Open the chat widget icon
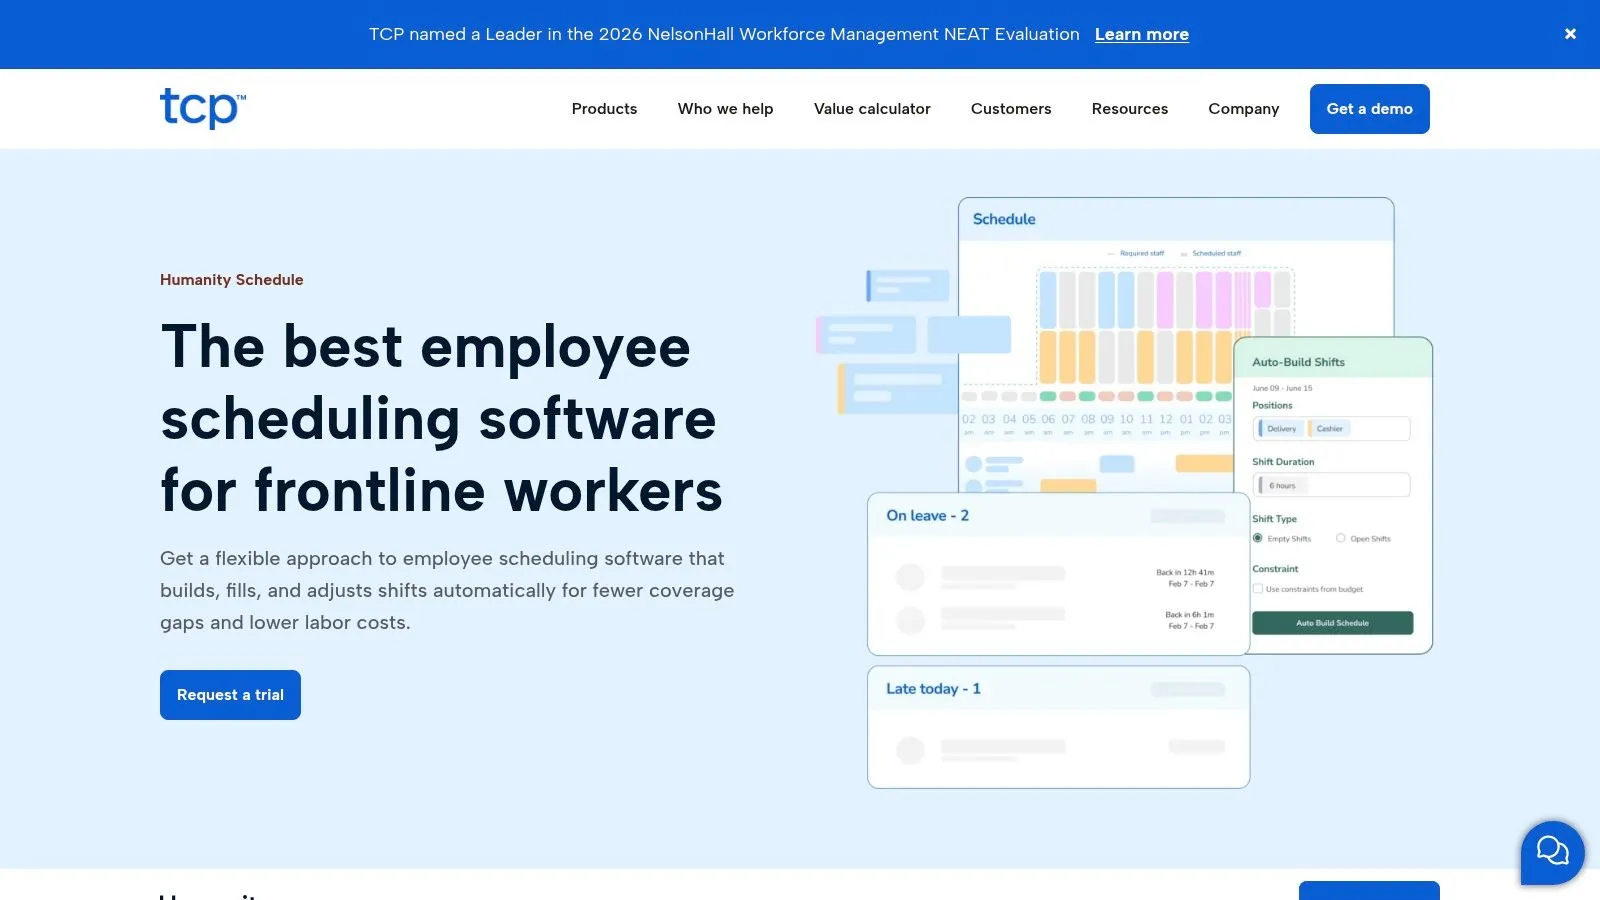Screen dimensions: 1600x900 click(x=1552, y=852)
